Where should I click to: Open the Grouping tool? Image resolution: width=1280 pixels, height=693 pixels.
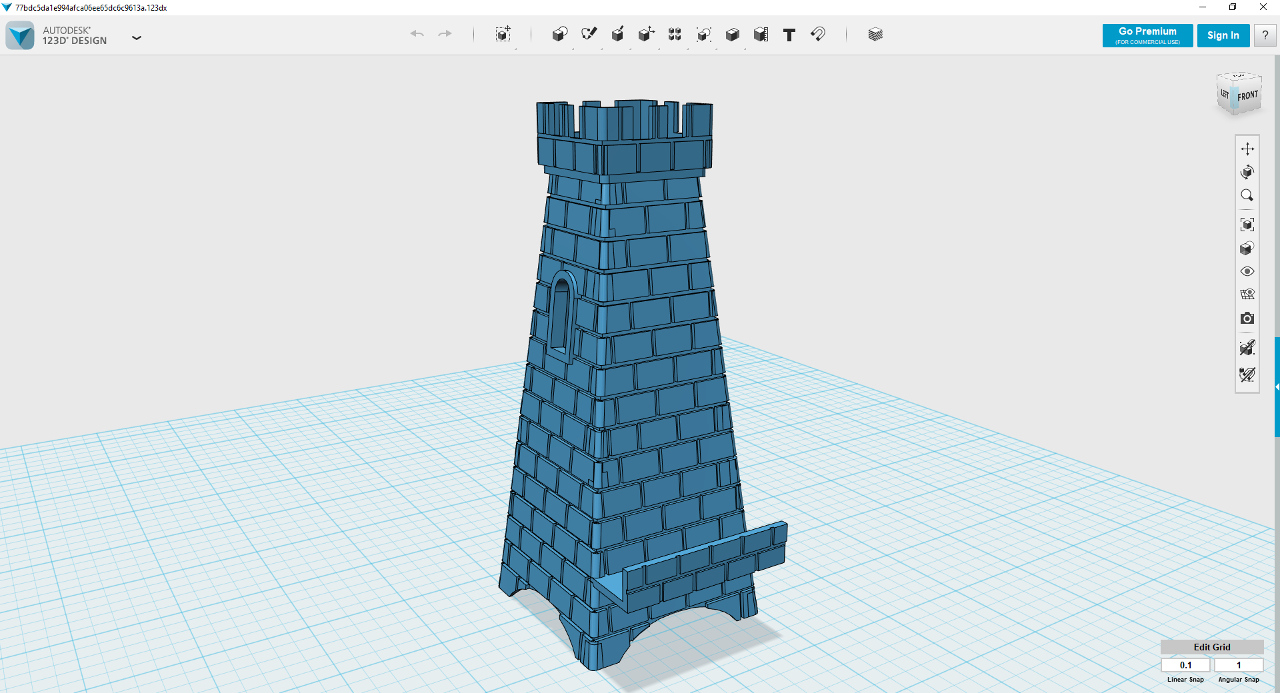(704, 34)
